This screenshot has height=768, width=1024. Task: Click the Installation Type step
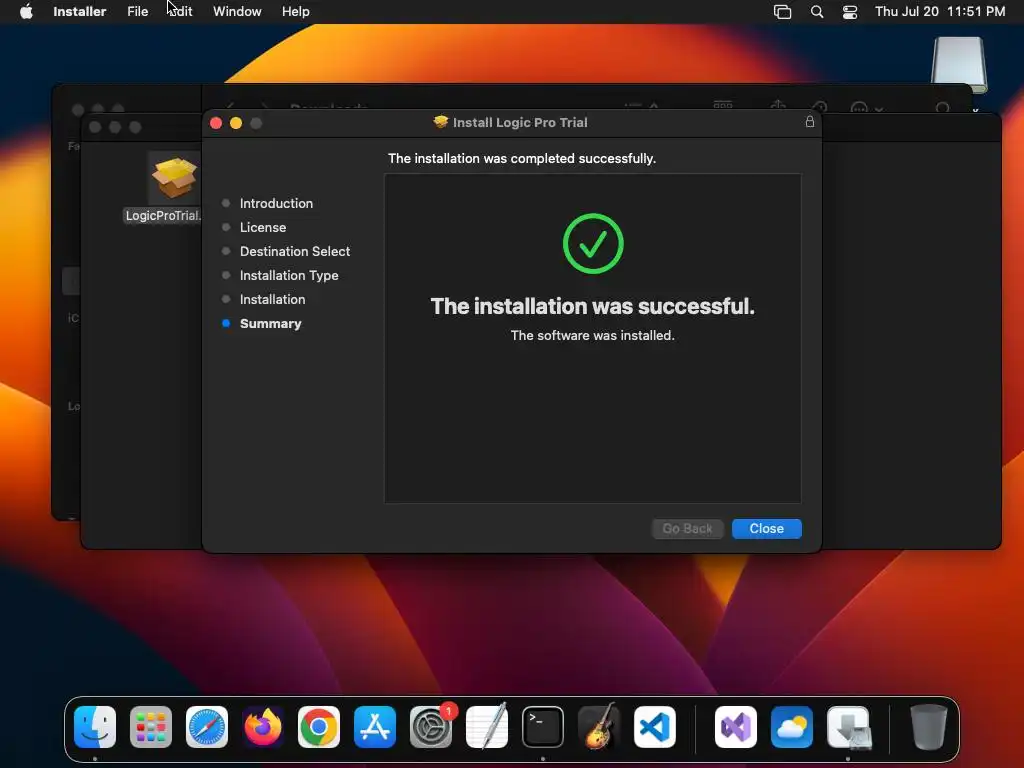[289, 276]
